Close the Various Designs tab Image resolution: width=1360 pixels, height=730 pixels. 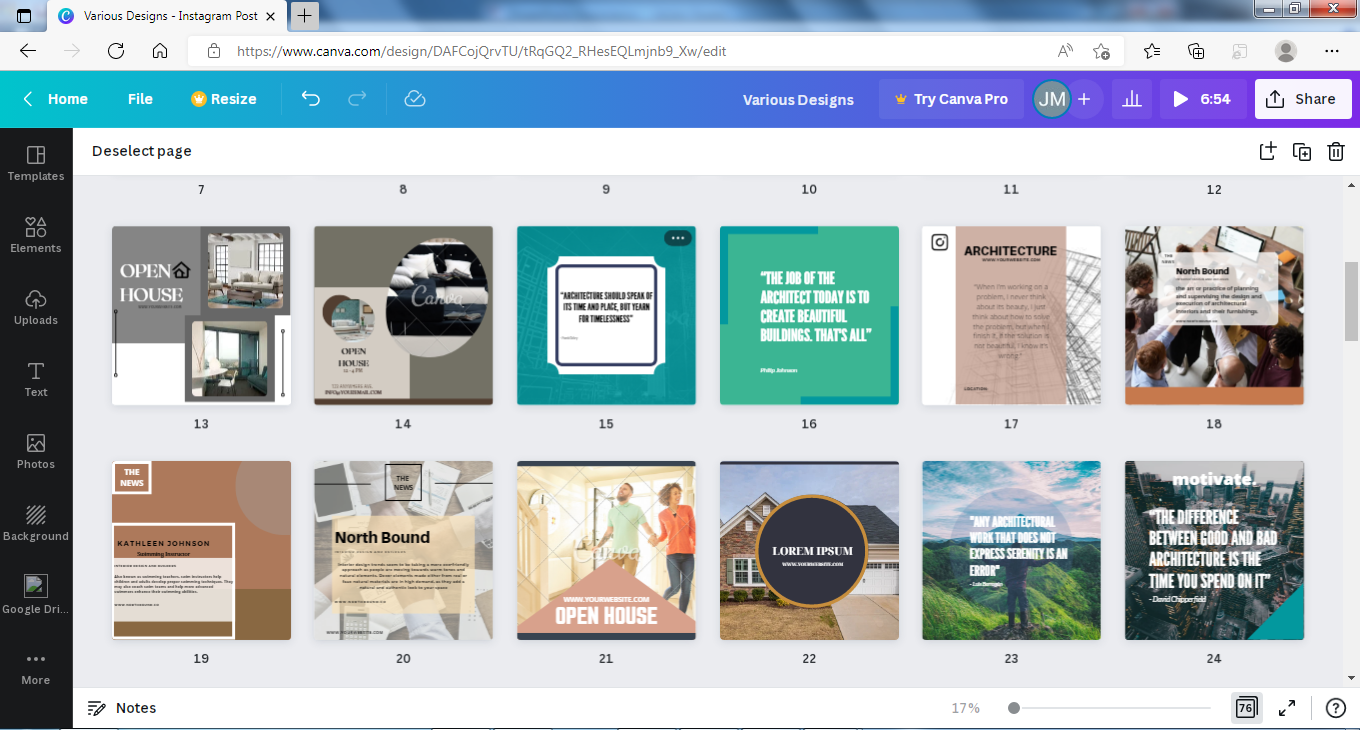click(273, 16)
